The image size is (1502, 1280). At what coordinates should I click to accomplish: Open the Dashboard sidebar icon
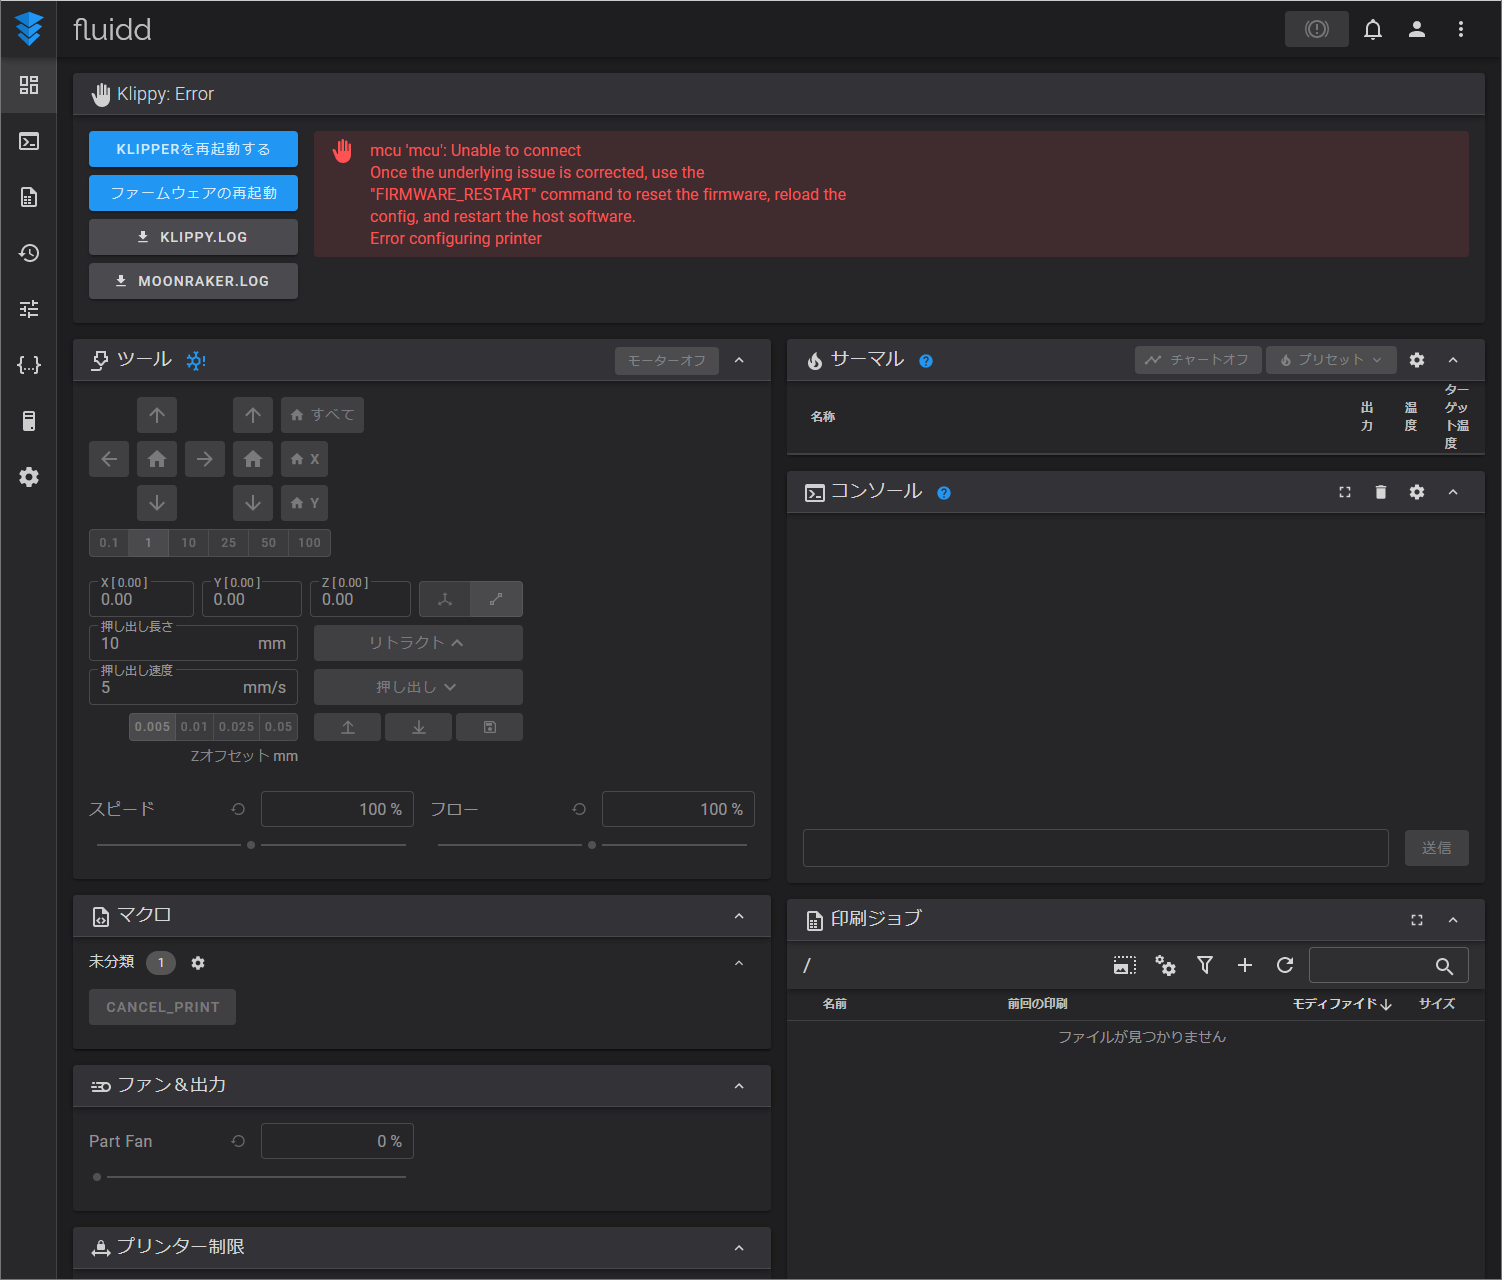point(29,85)
